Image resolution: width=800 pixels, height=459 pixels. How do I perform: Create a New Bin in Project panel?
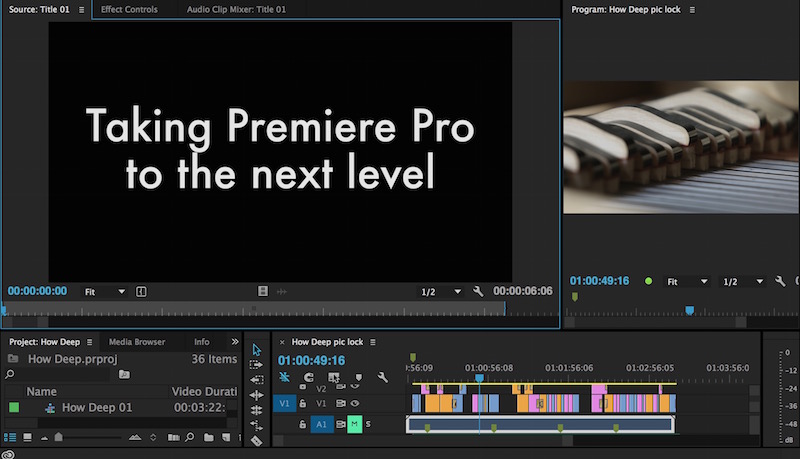pos(209,437)
